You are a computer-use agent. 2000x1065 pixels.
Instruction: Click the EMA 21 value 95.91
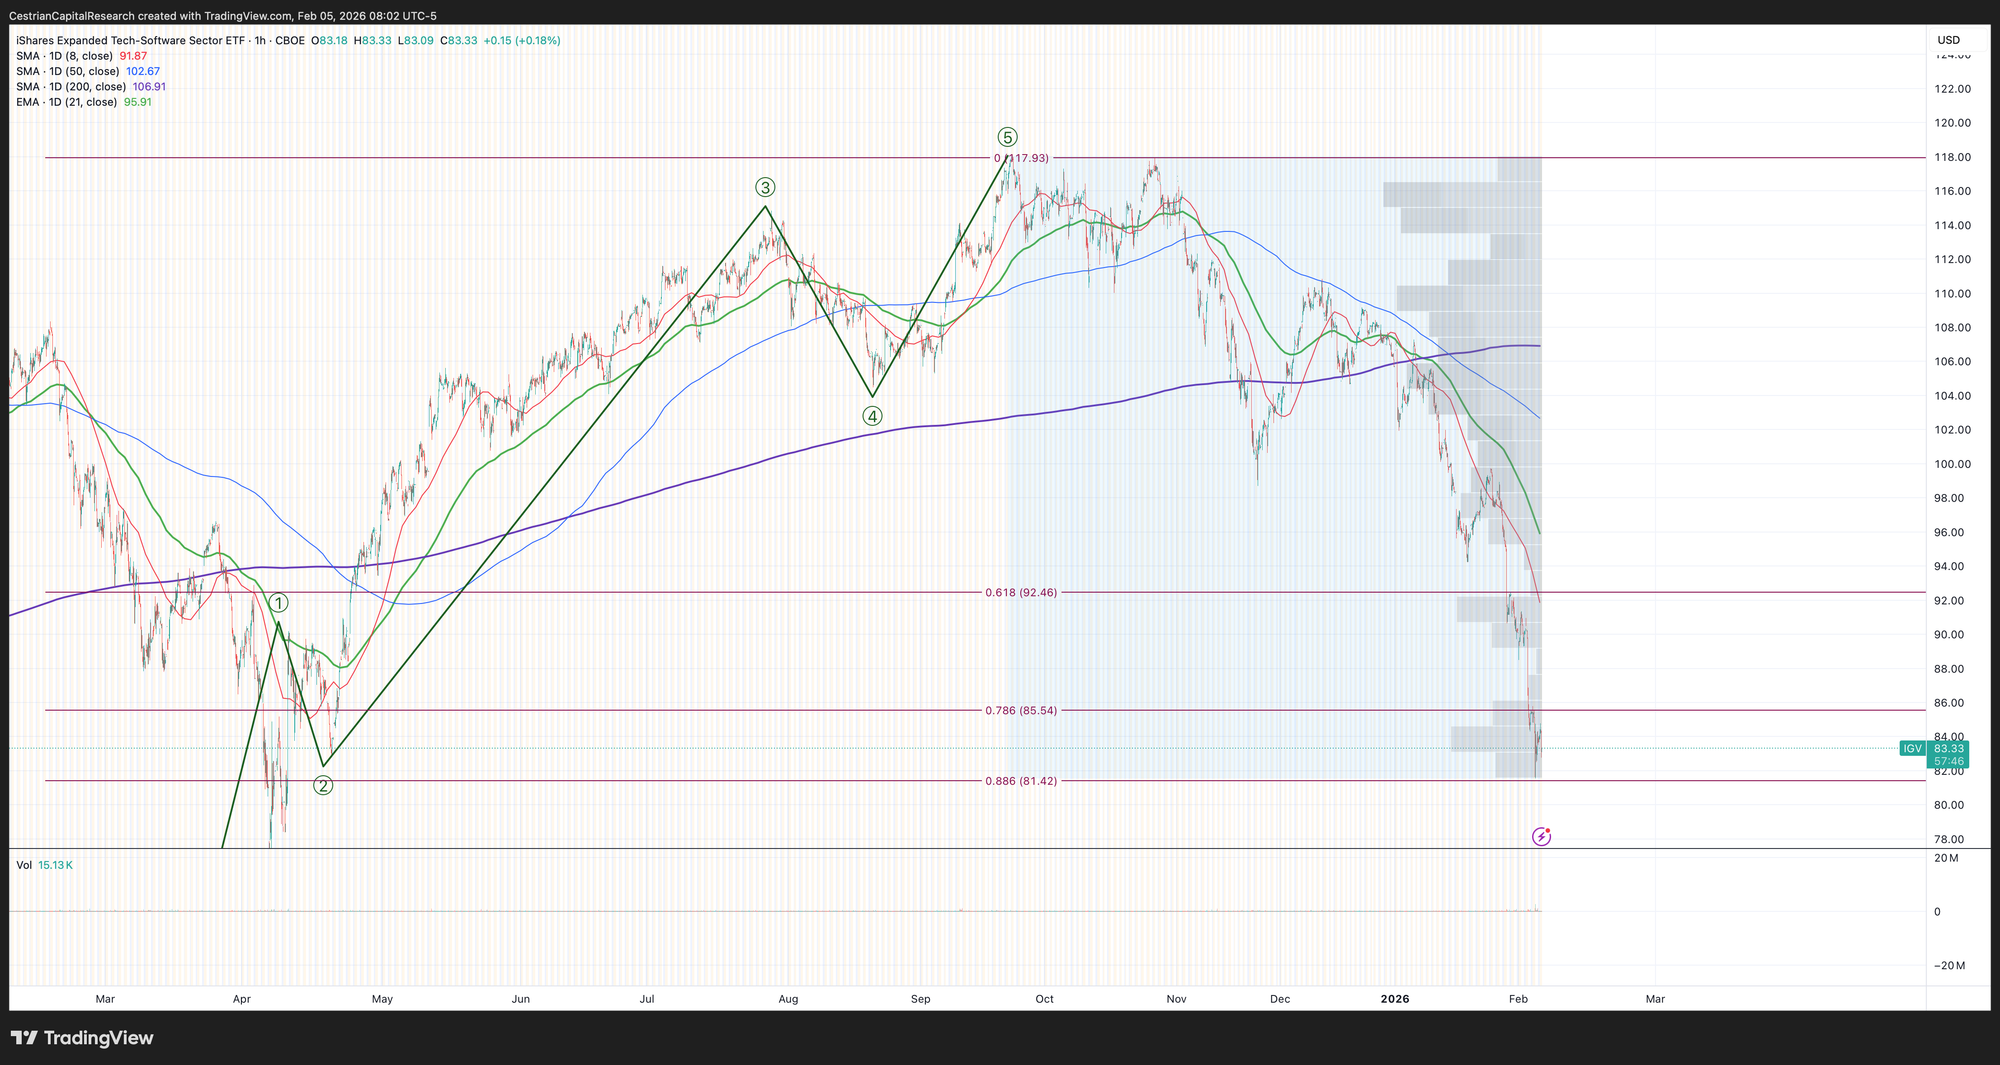[x=138, y=102]
